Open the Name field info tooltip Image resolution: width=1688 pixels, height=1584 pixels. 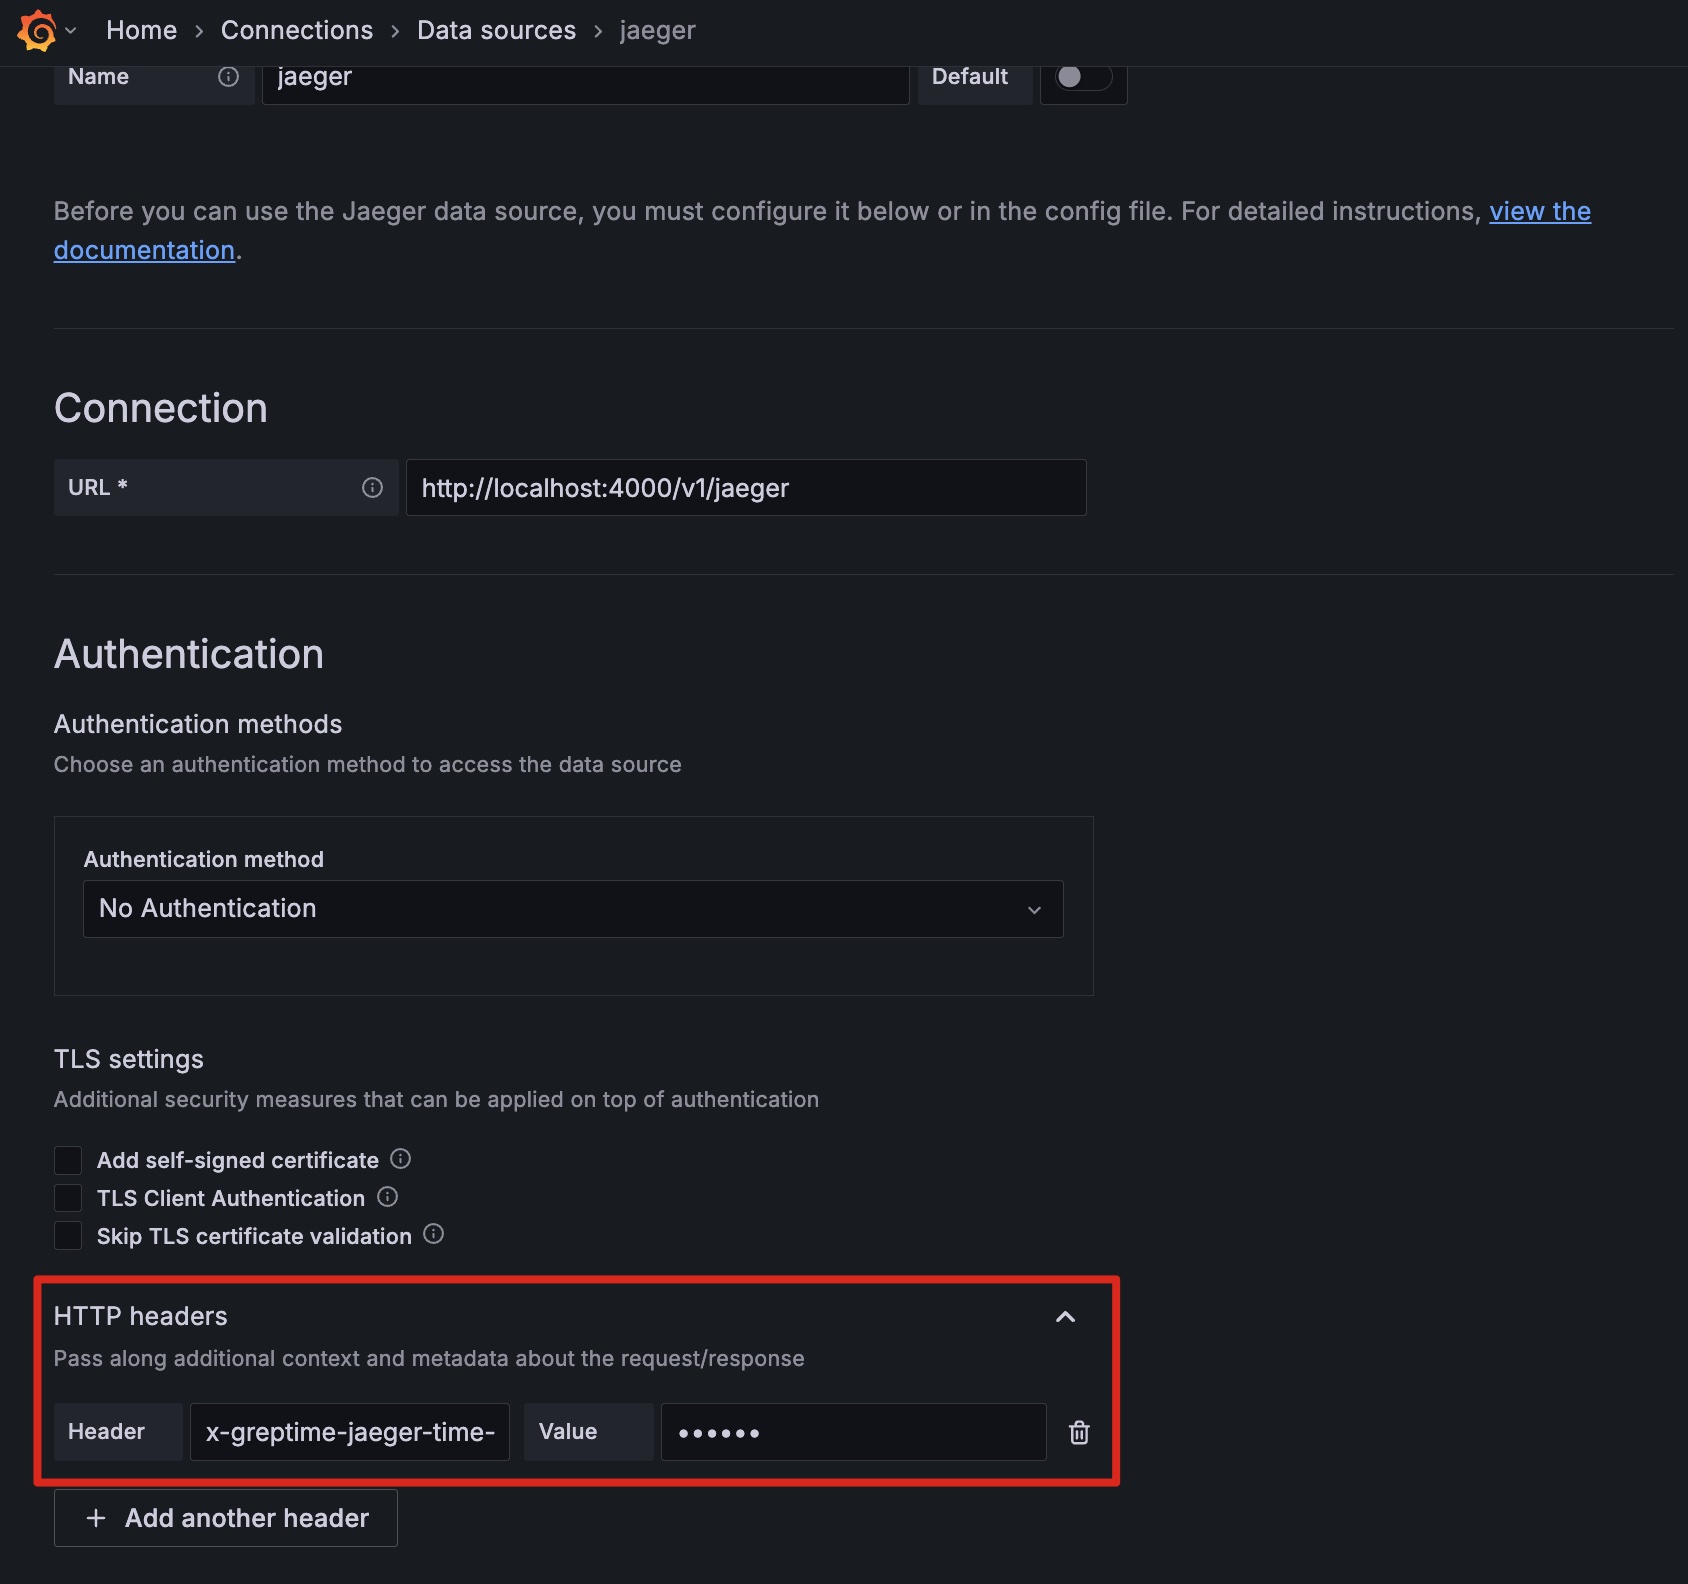(x=230, y=76)
